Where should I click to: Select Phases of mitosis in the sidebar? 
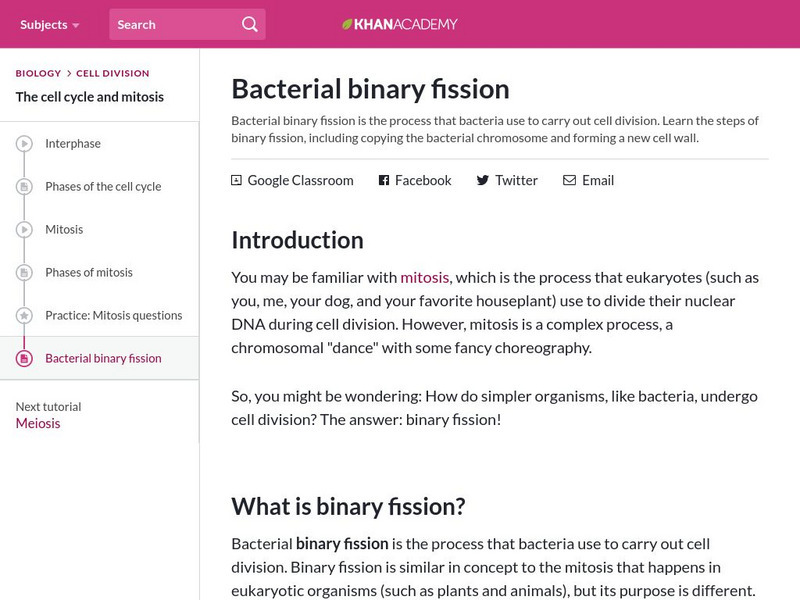(x=88, y=273)
